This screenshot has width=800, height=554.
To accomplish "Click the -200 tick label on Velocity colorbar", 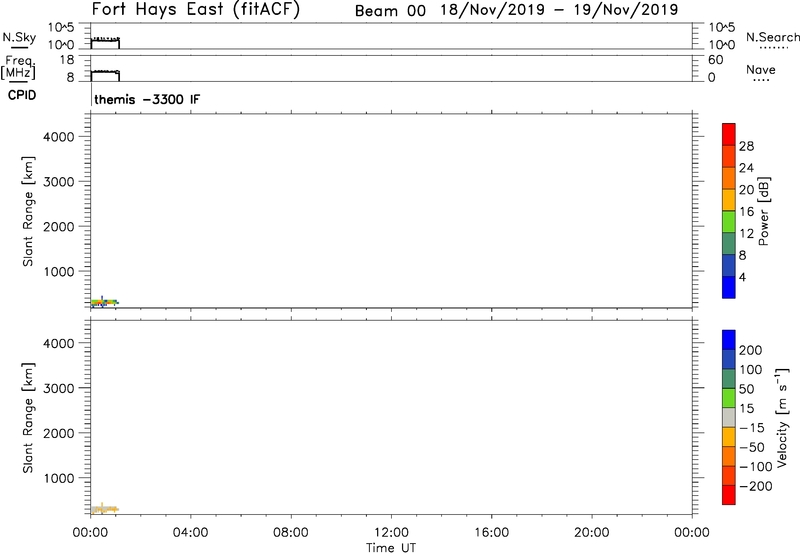I will pos(756,486).
